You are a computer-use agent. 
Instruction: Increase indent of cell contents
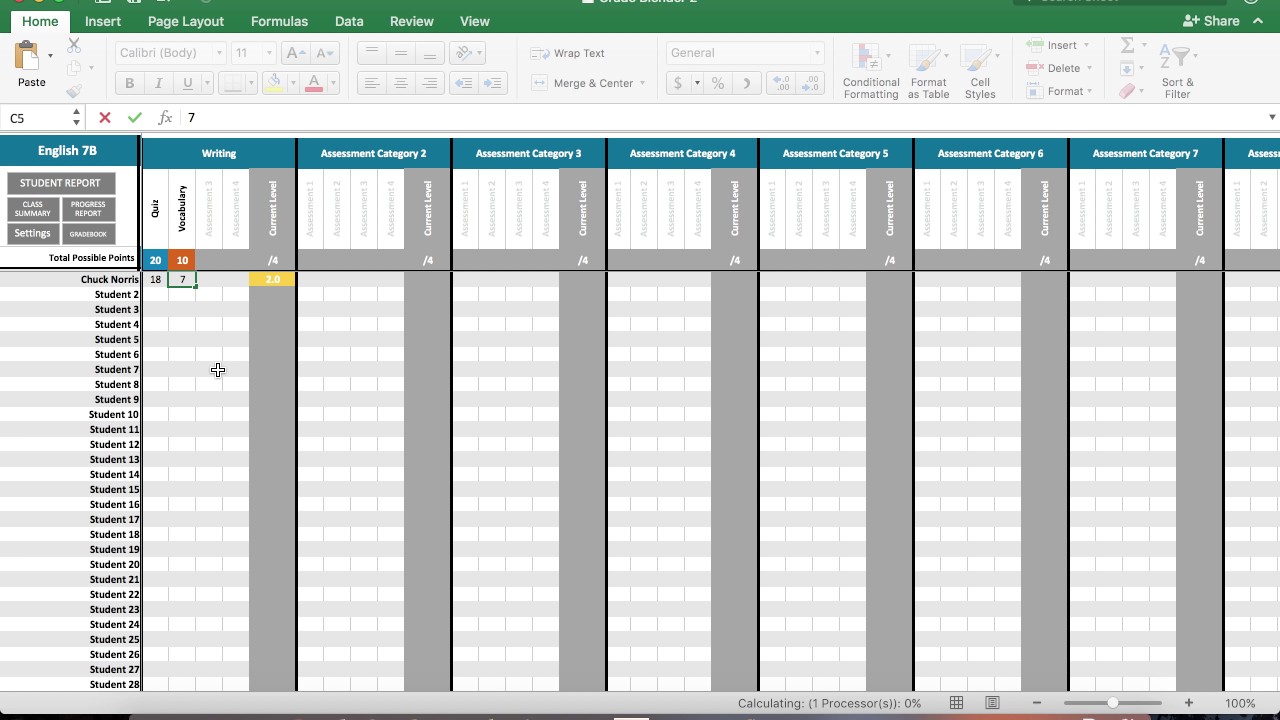click(492, 83)
